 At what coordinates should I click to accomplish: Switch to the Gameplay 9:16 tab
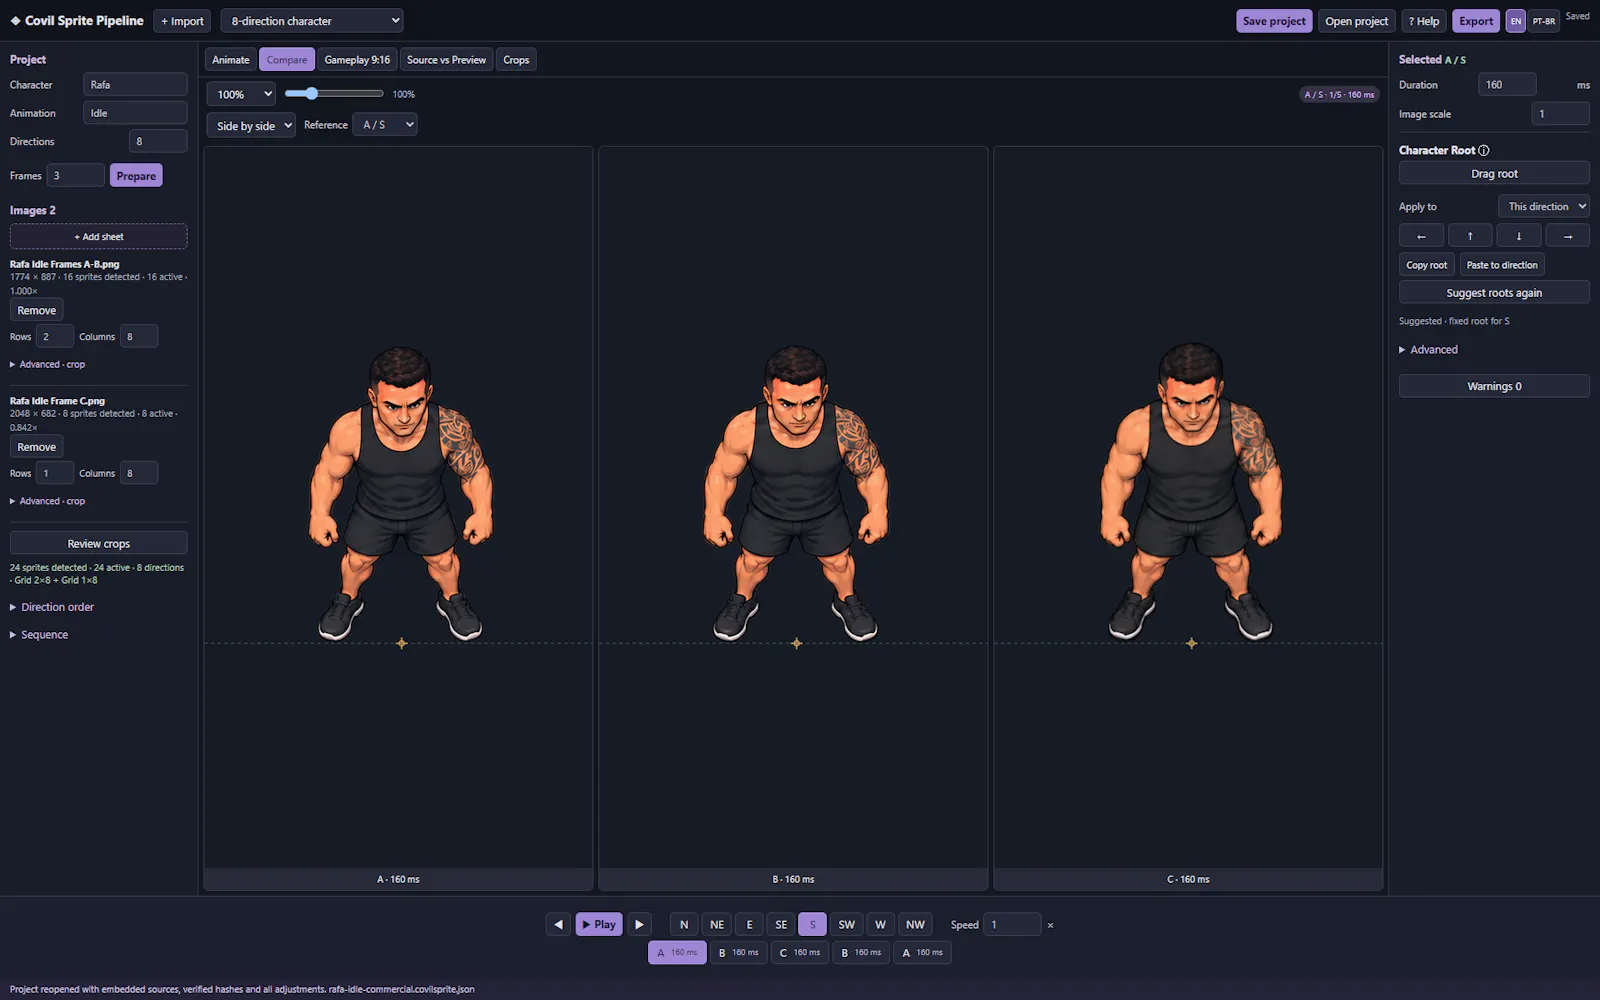[x=357, y=60]
